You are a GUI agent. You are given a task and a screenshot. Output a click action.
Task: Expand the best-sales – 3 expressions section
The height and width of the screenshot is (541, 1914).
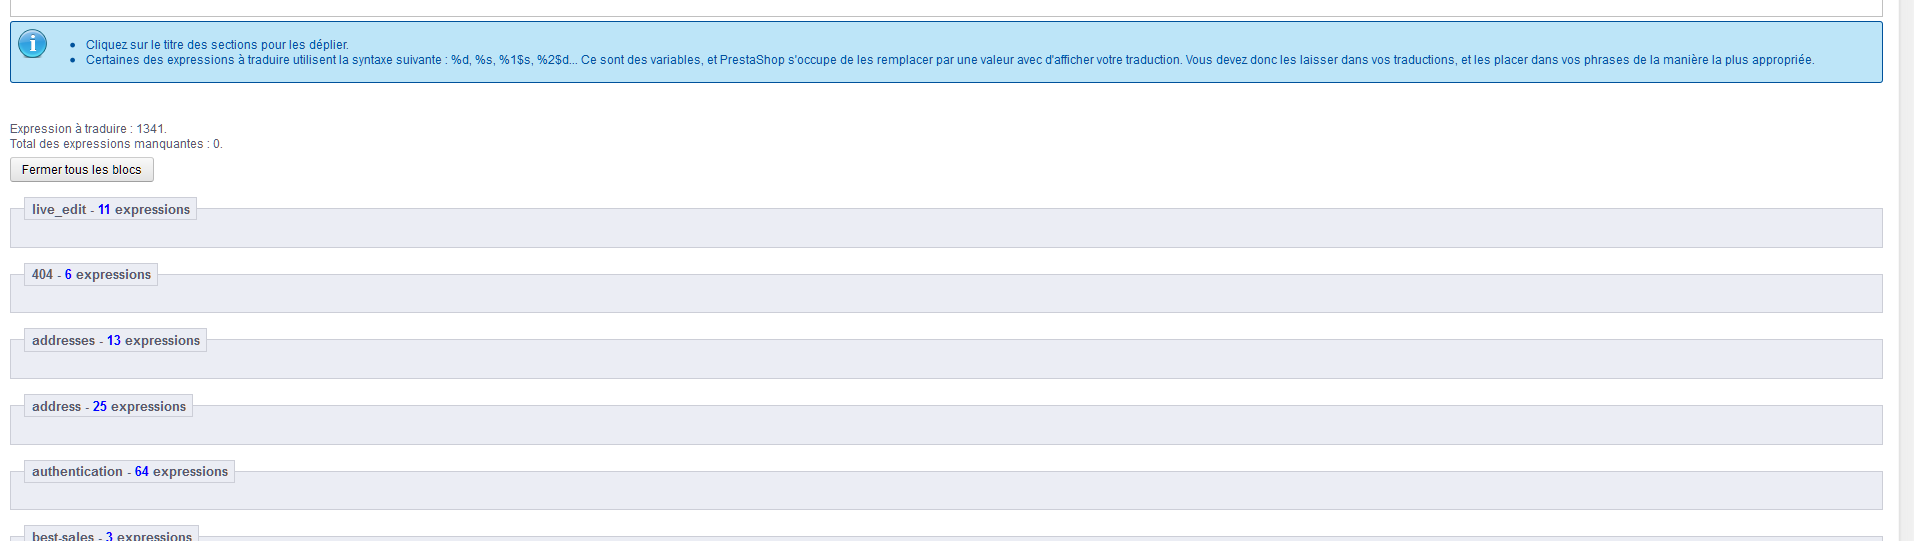coord(112,534)
